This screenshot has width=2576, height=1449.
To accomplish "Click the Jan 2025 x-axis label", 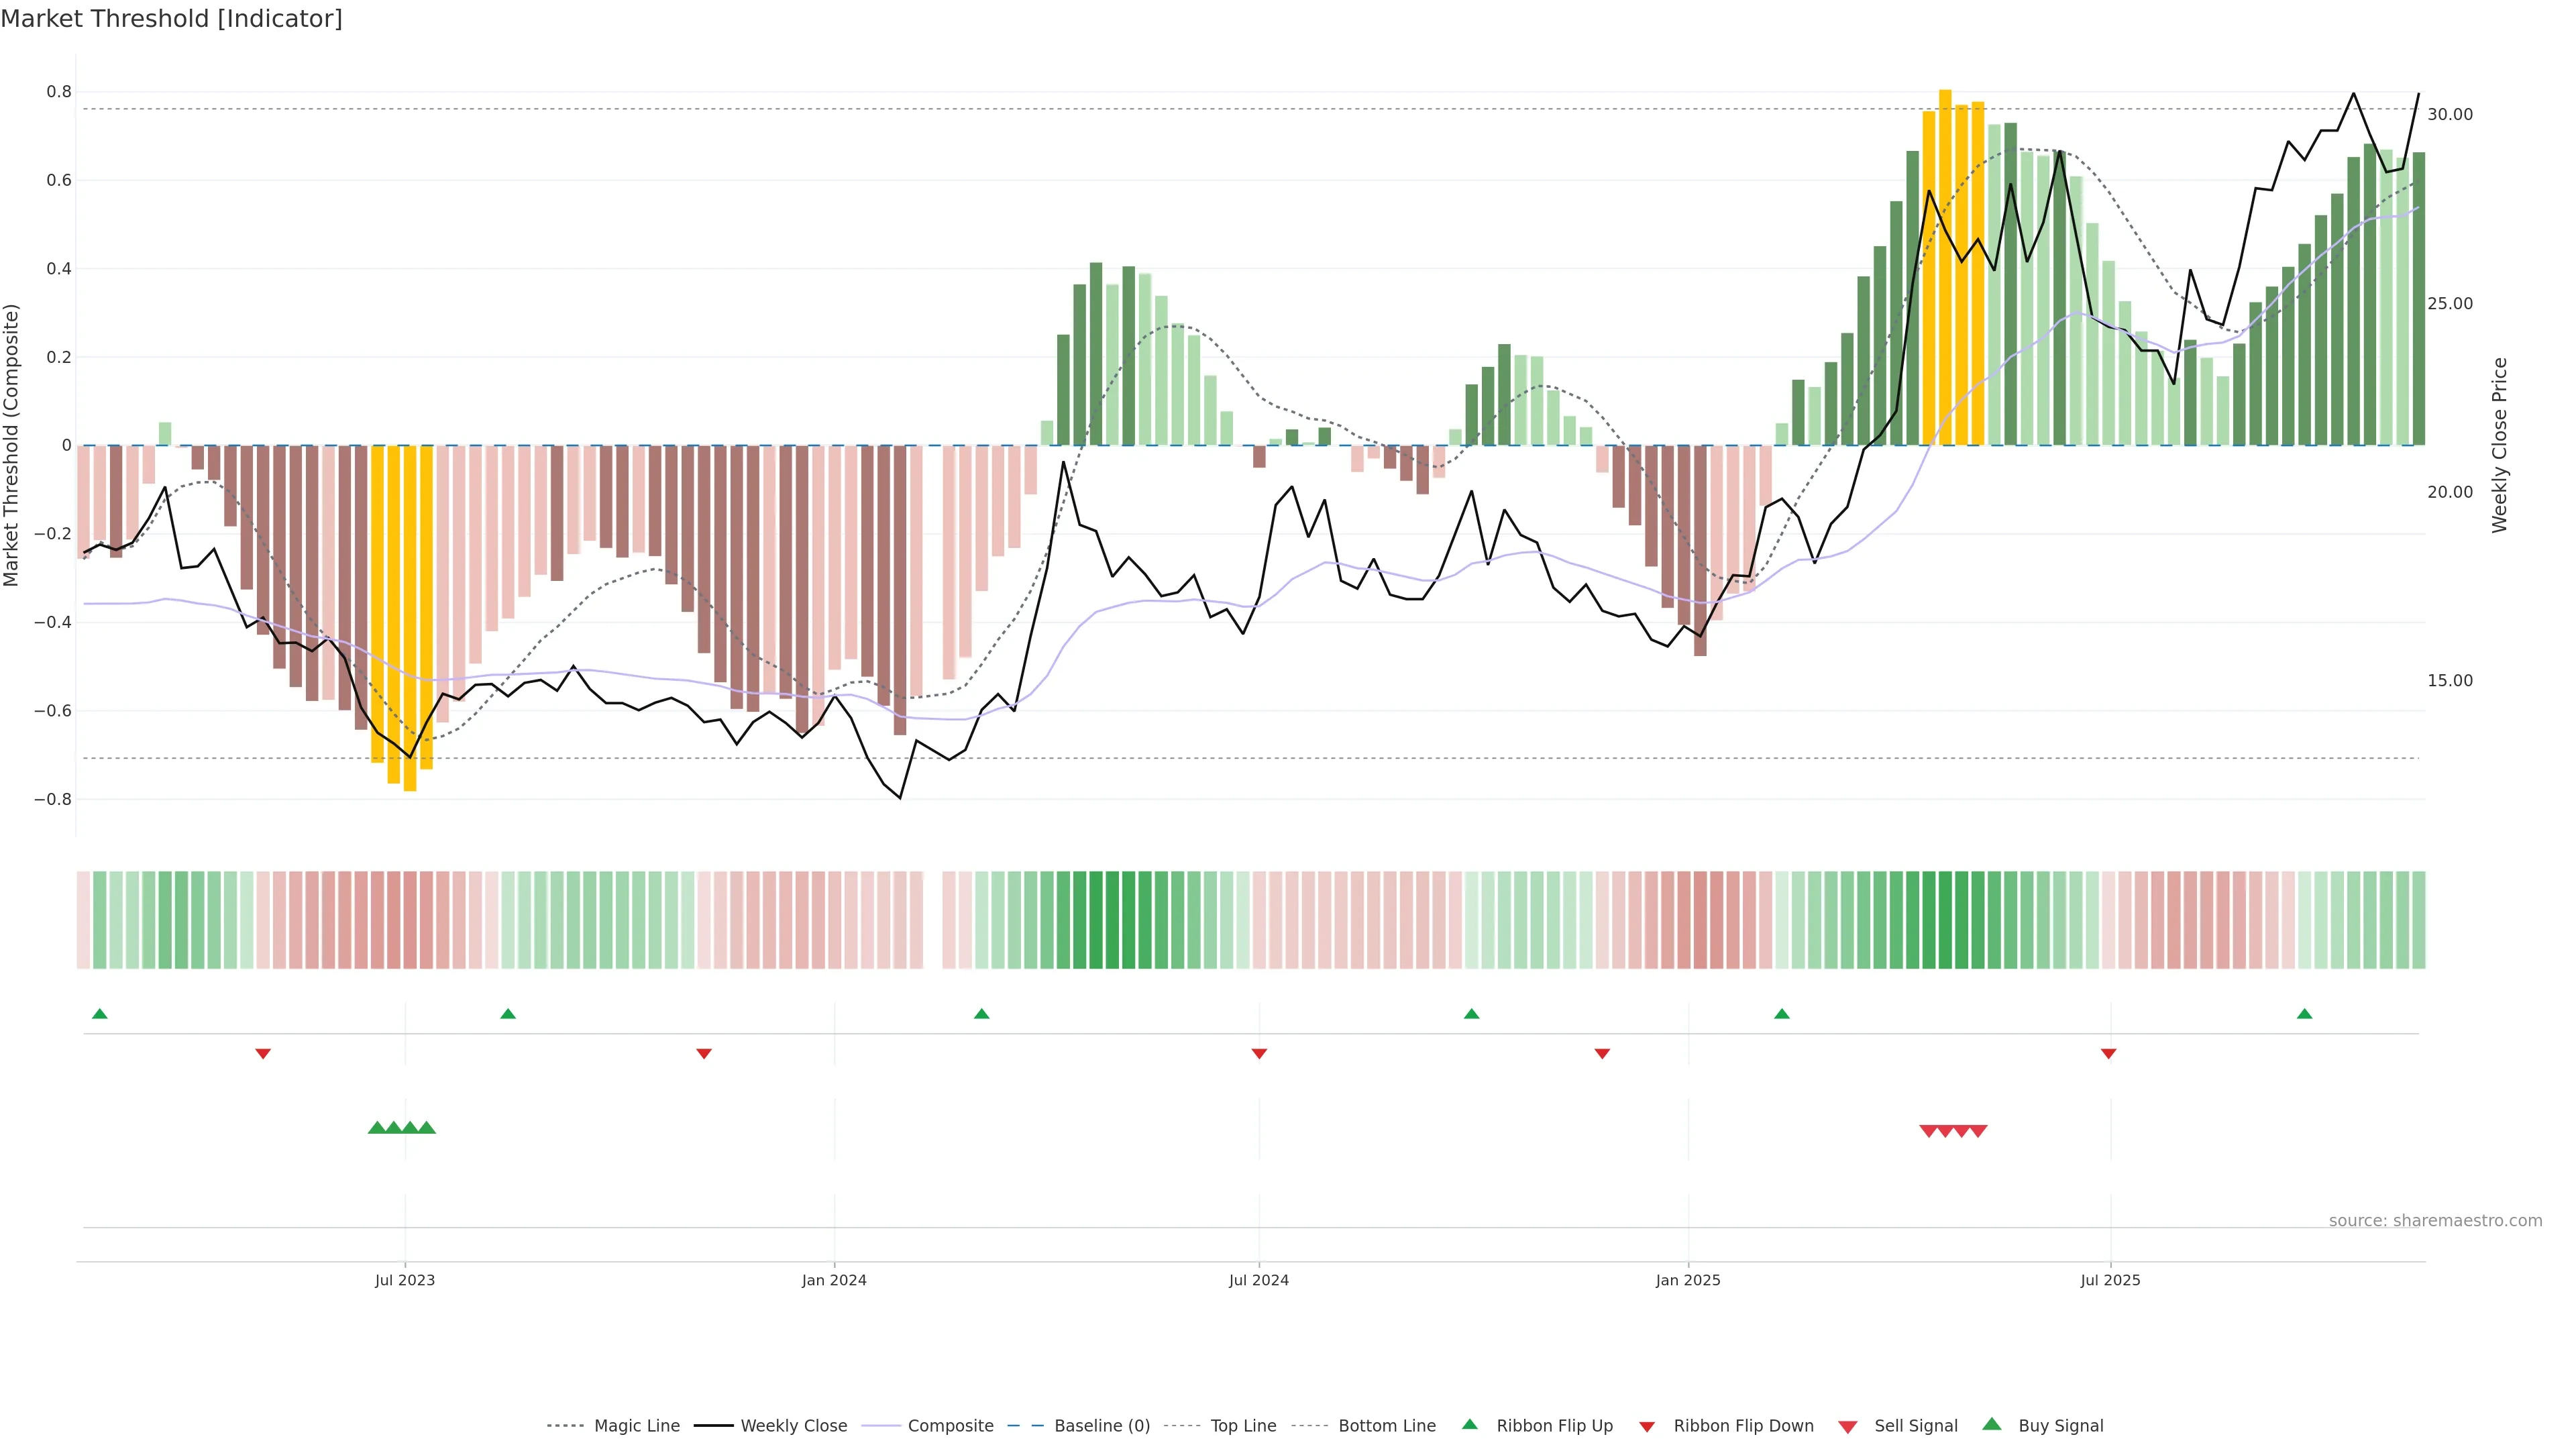I will [x=1688, y=1281].
